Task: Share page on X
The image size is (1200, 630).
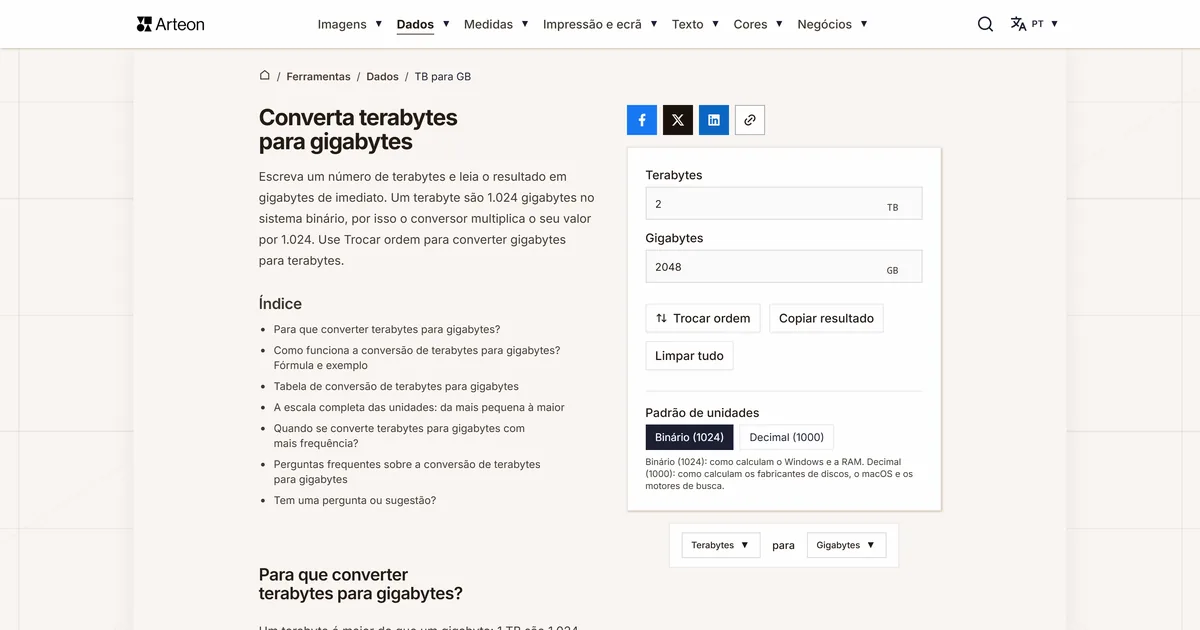Action: (678, 120)
